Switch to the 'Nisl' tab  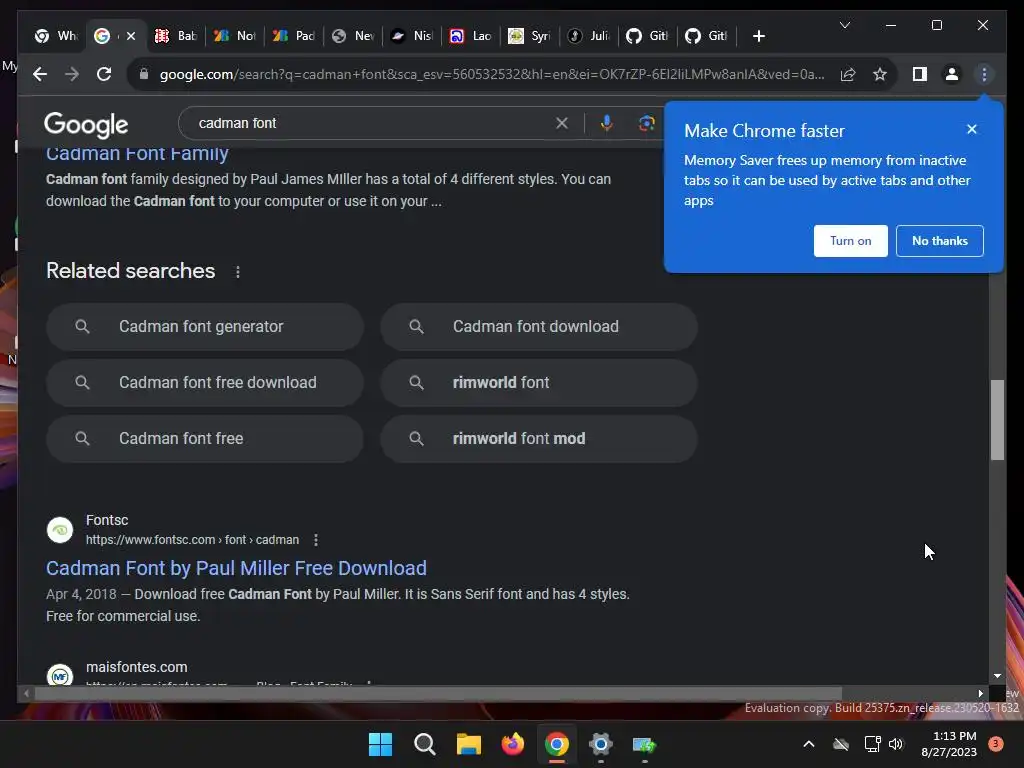point(411,36)
